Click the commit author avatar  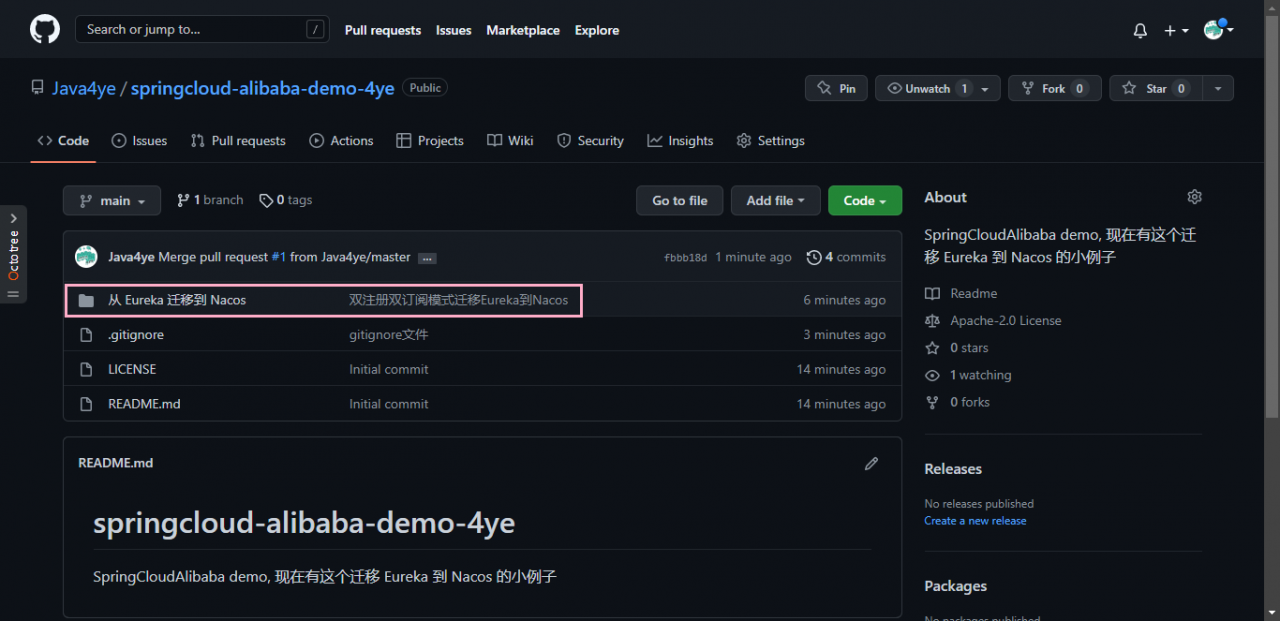pyautogui.click(x=86, y=257)
